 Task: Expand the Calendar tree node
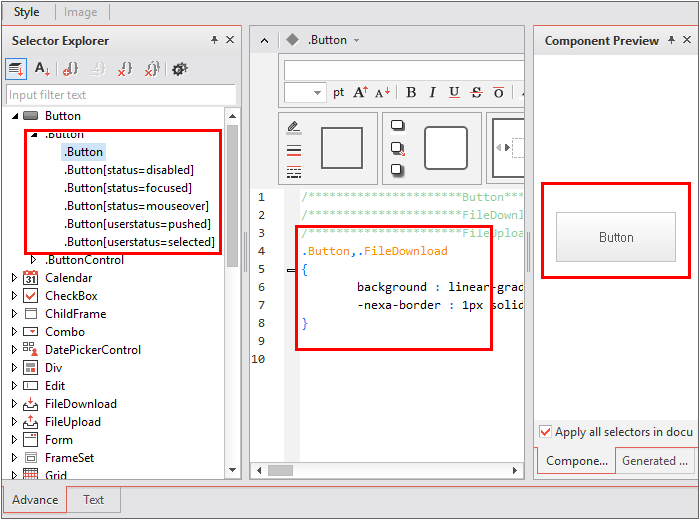tap(14, 278)
